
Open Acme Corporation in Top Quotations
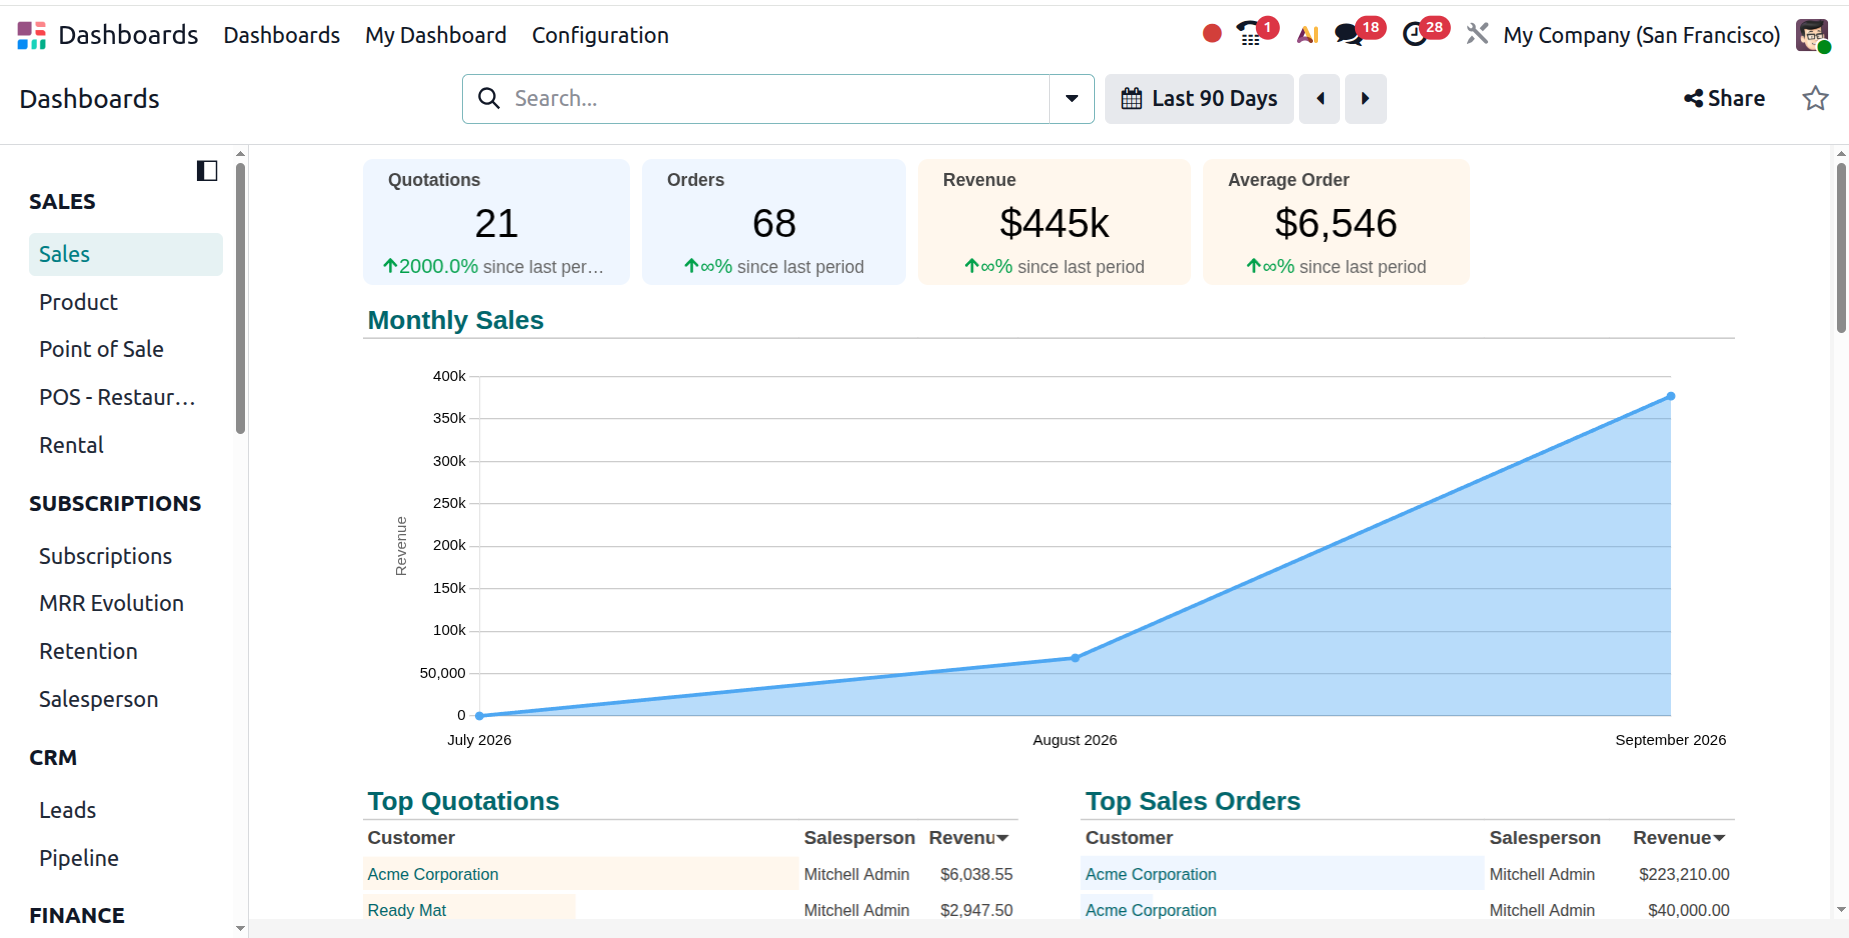click(433, 874)
